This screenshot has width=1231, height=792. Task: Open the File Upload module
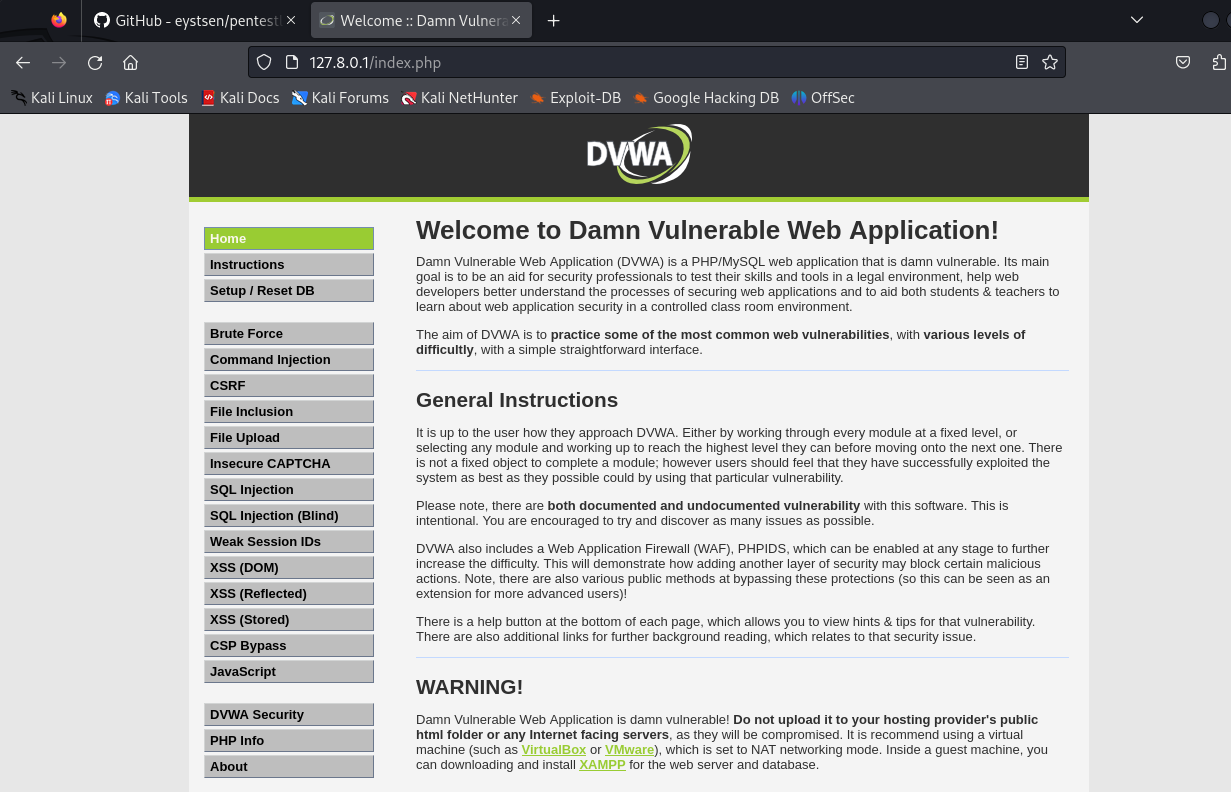[289, 438]
